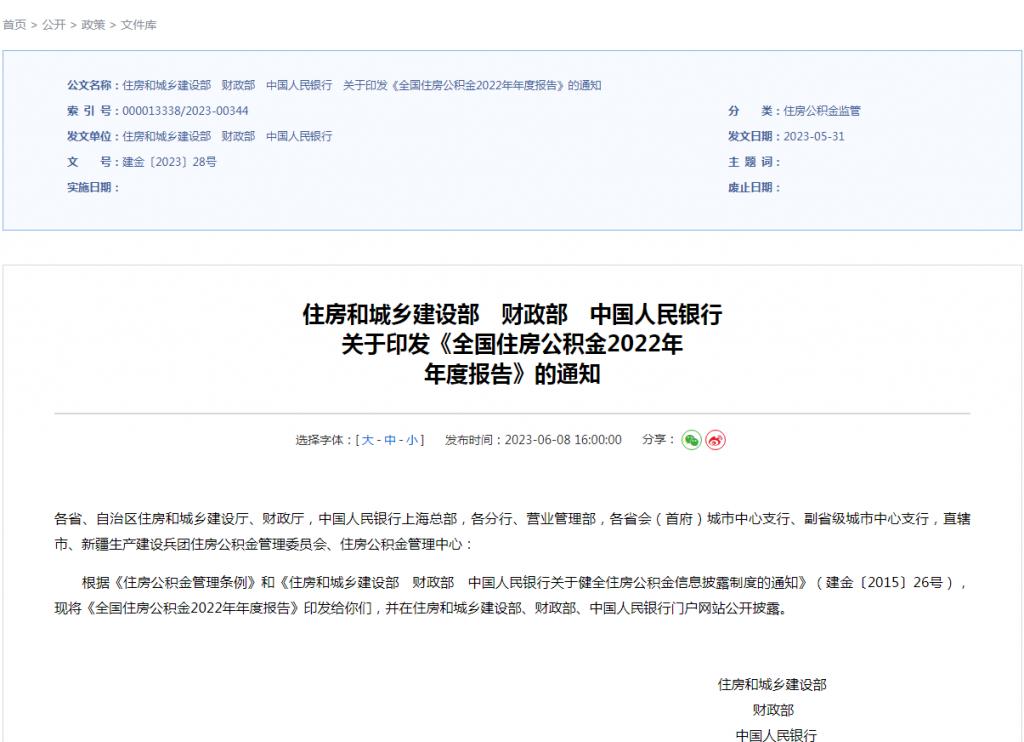Set font size to small (小)
This screenshot has height=742, width=1024.
412,440
